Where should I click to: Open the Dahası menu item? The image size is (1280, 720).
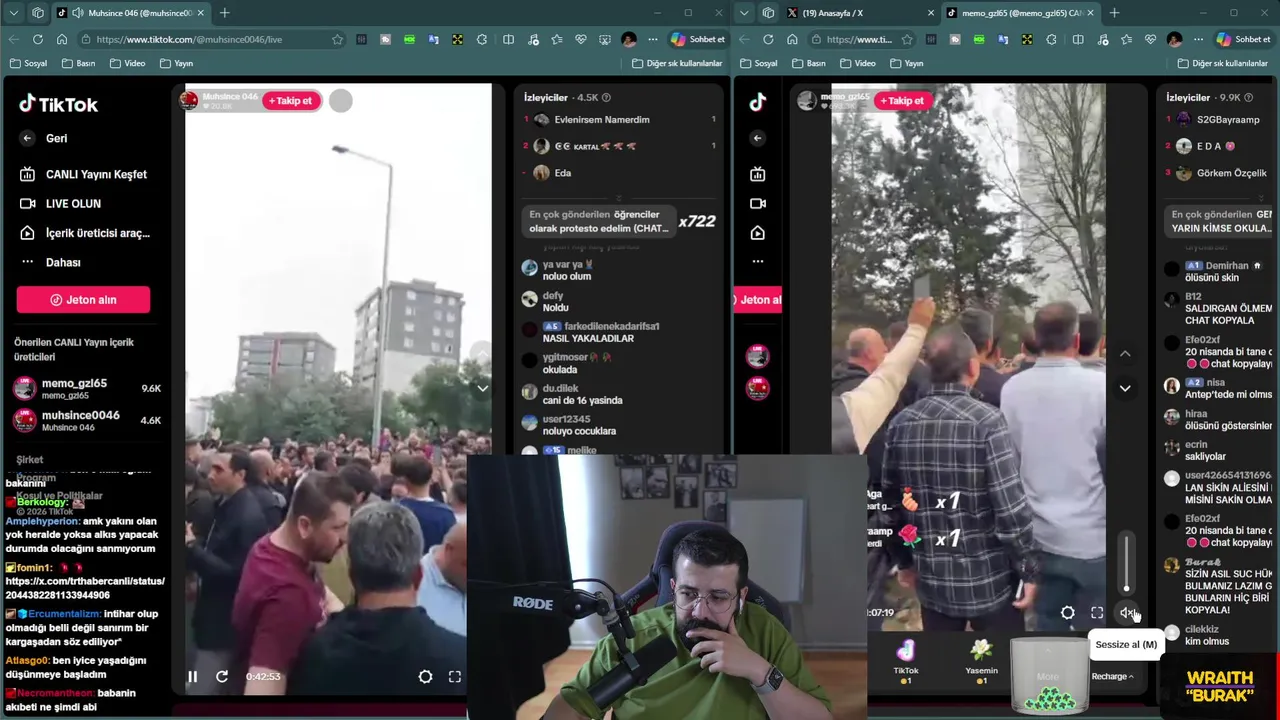pos(50,262)
